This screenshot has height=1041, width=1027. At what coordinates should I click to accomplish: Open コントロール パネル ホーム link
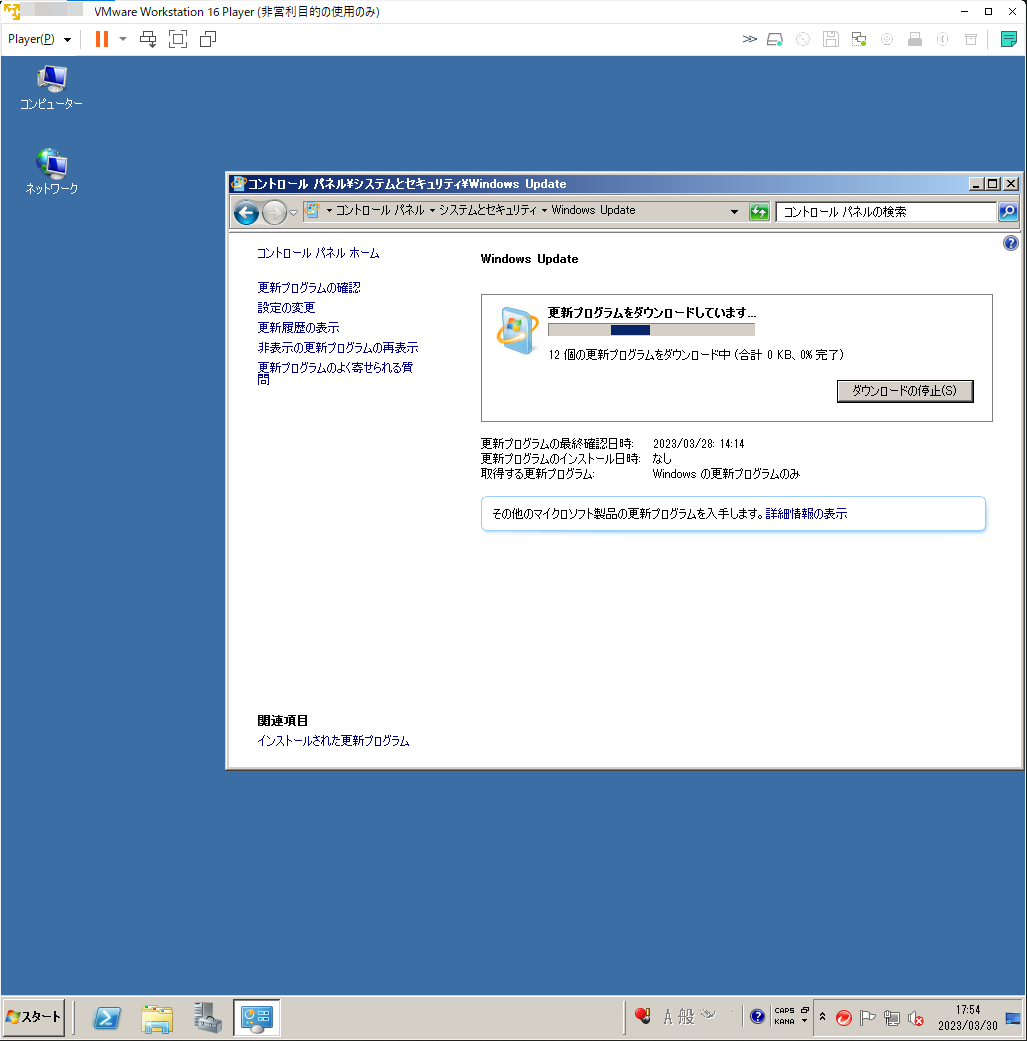(318, 253)
